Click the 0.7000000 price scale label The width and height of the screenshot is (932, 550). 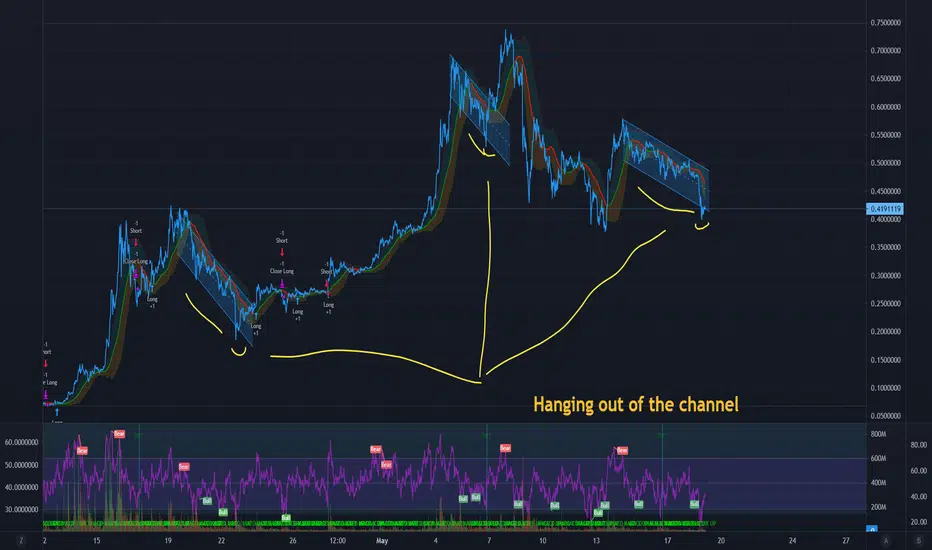pyautogui.click(x=885, y=51)
